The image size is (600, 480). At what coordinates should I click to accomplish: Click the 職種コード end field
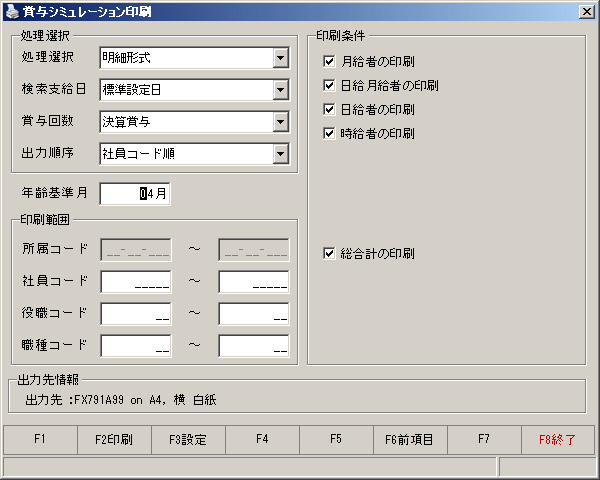tap(254, 346)
